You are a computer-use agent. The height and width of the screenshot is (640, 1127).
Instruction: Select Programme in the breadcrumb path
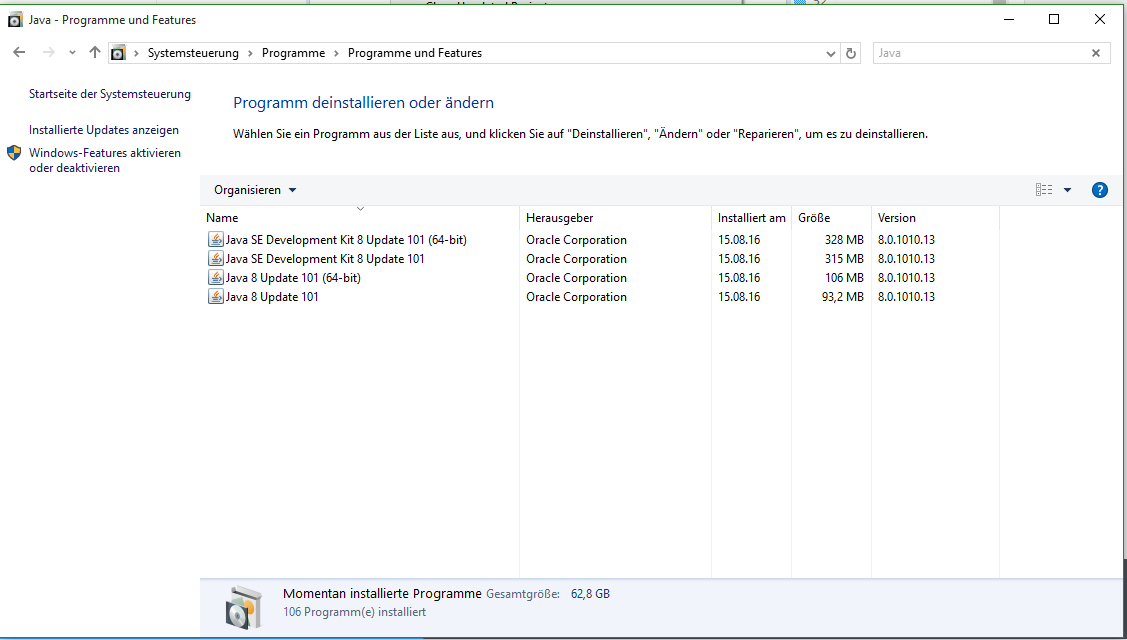[x=293, y=53]
